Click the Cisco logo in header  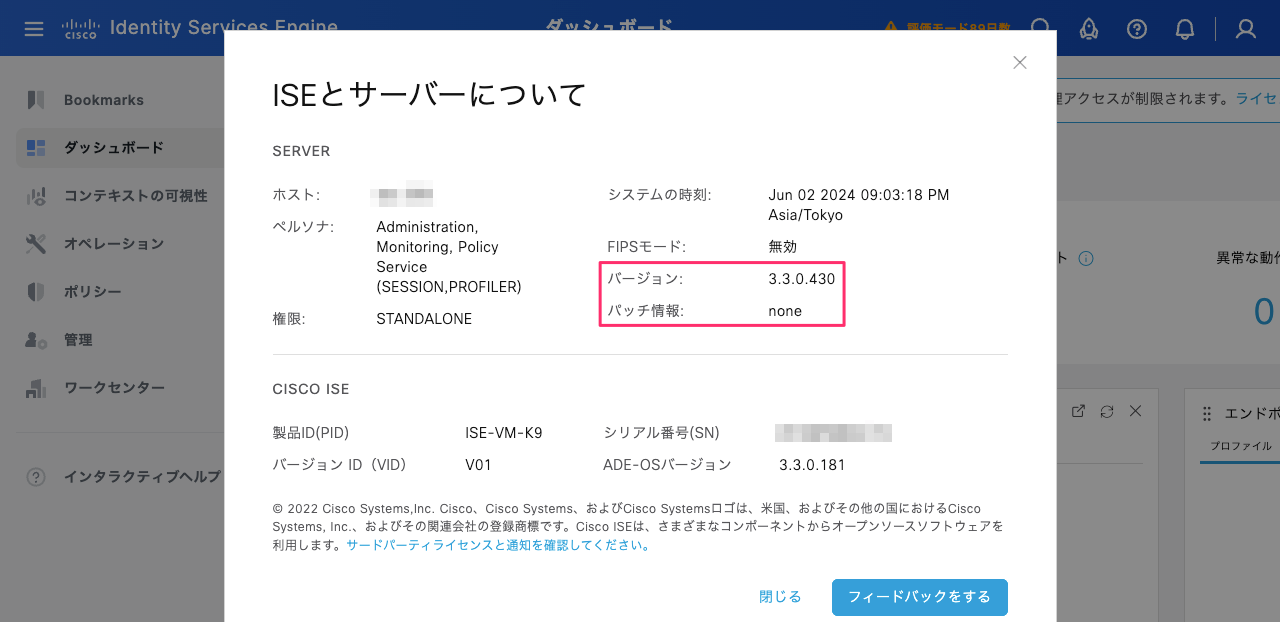pos(80,28)
